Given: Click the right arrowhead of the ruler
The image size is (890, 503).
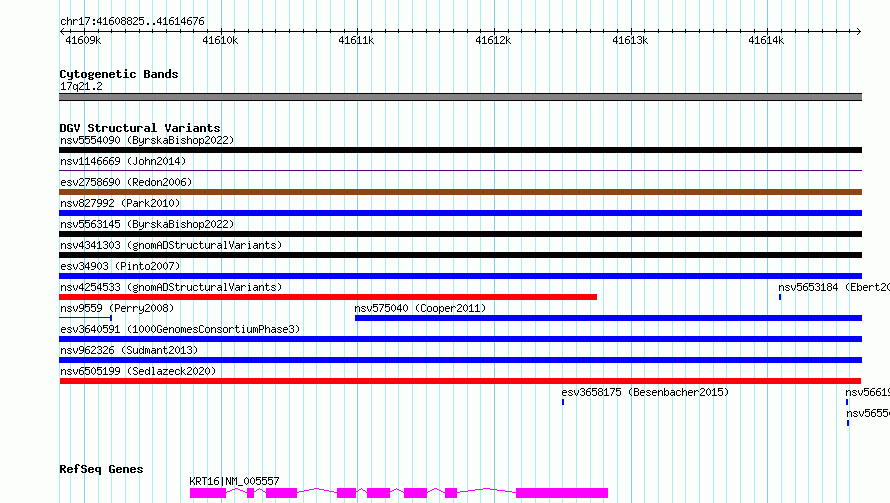Looking at the screenshot, I should tap(859, 31).
